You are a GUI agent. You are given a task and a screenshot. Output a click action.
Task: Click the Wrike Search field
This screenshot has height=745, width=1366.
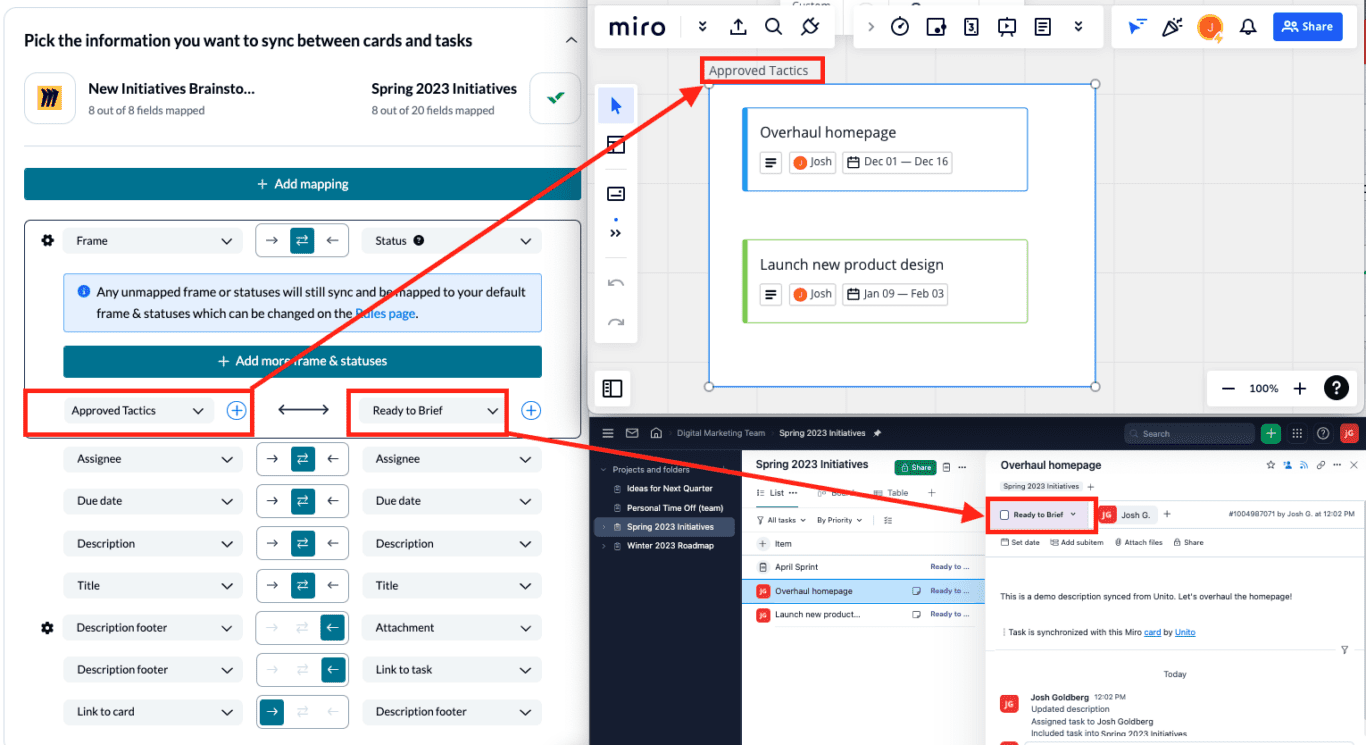(1188, 433)
